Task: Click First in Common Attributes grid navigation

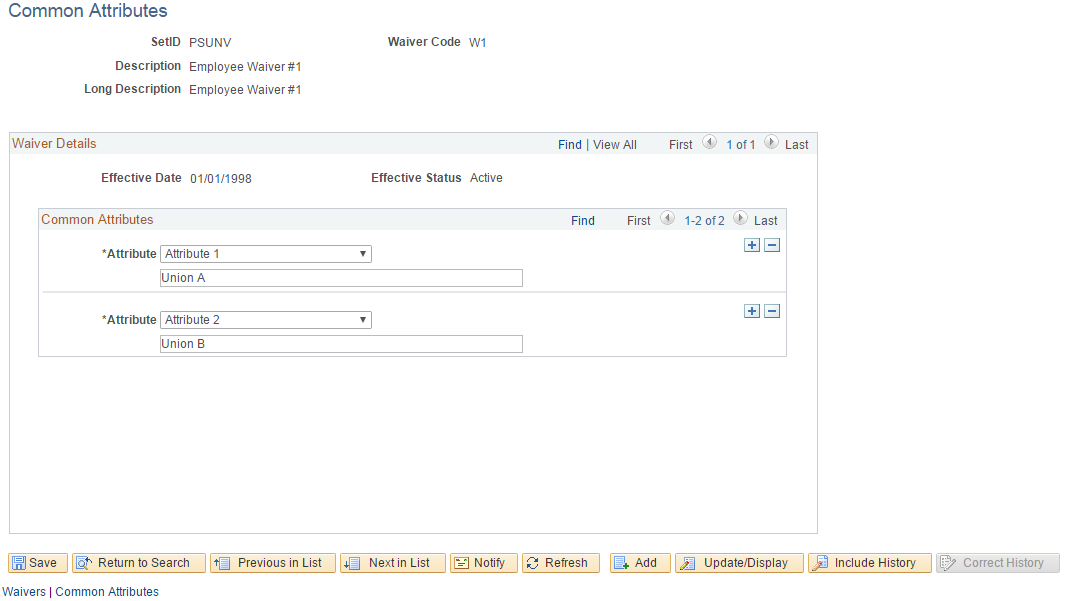Action: tap(638, 221)
